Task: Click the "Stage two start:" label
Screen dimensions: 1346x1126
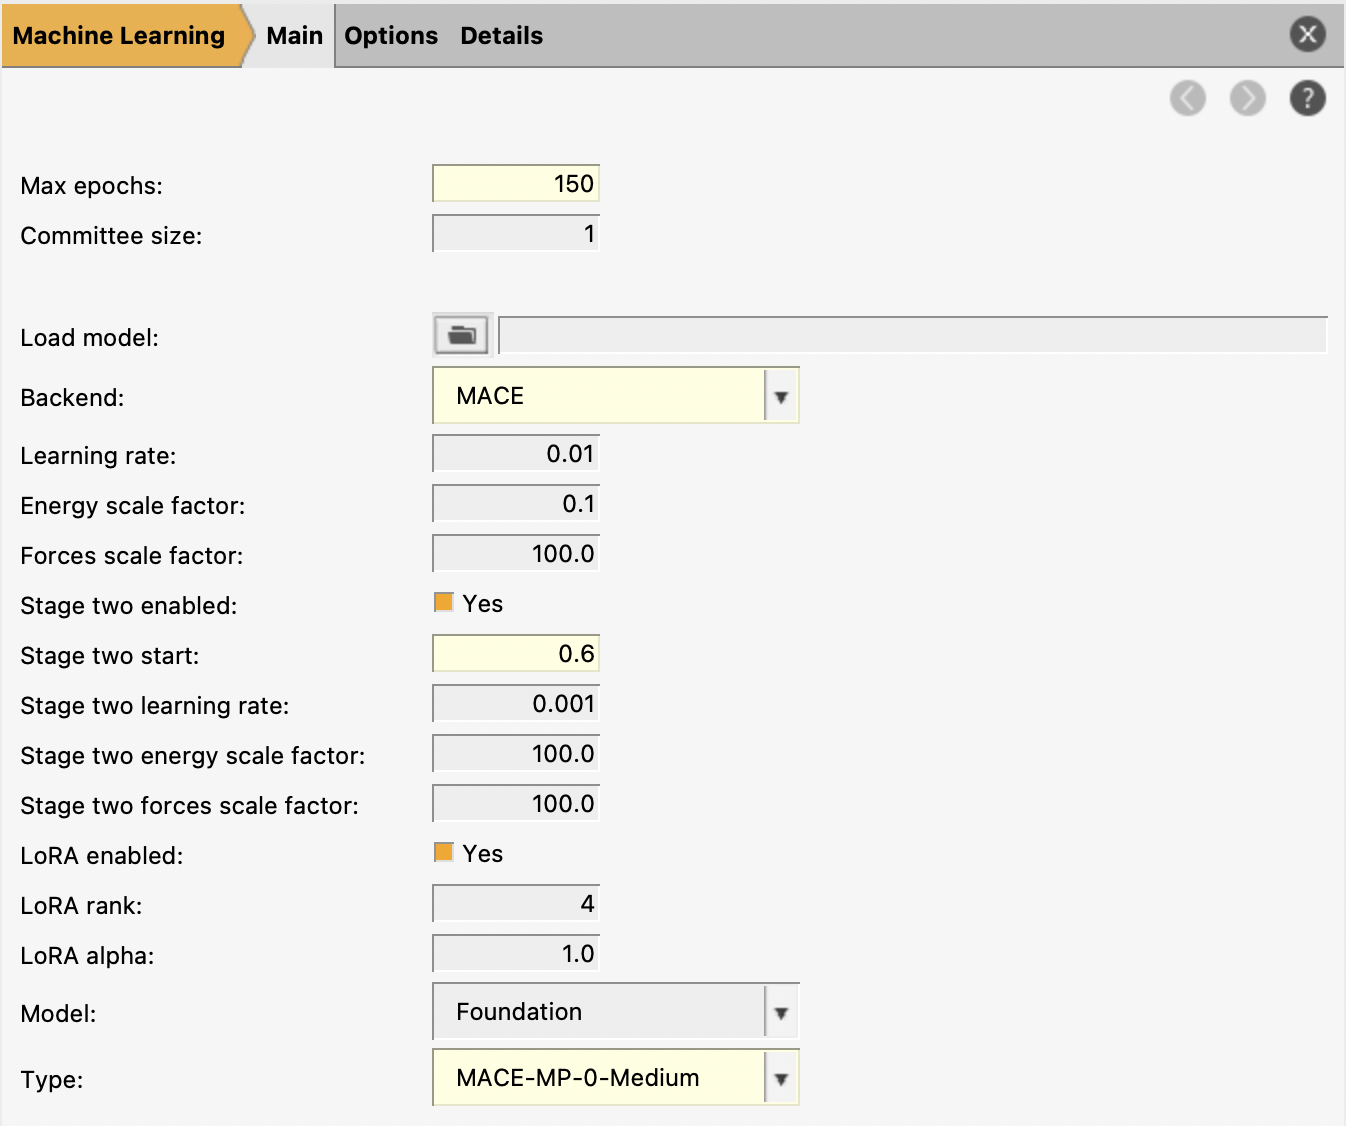Action: tap(110, 656)
